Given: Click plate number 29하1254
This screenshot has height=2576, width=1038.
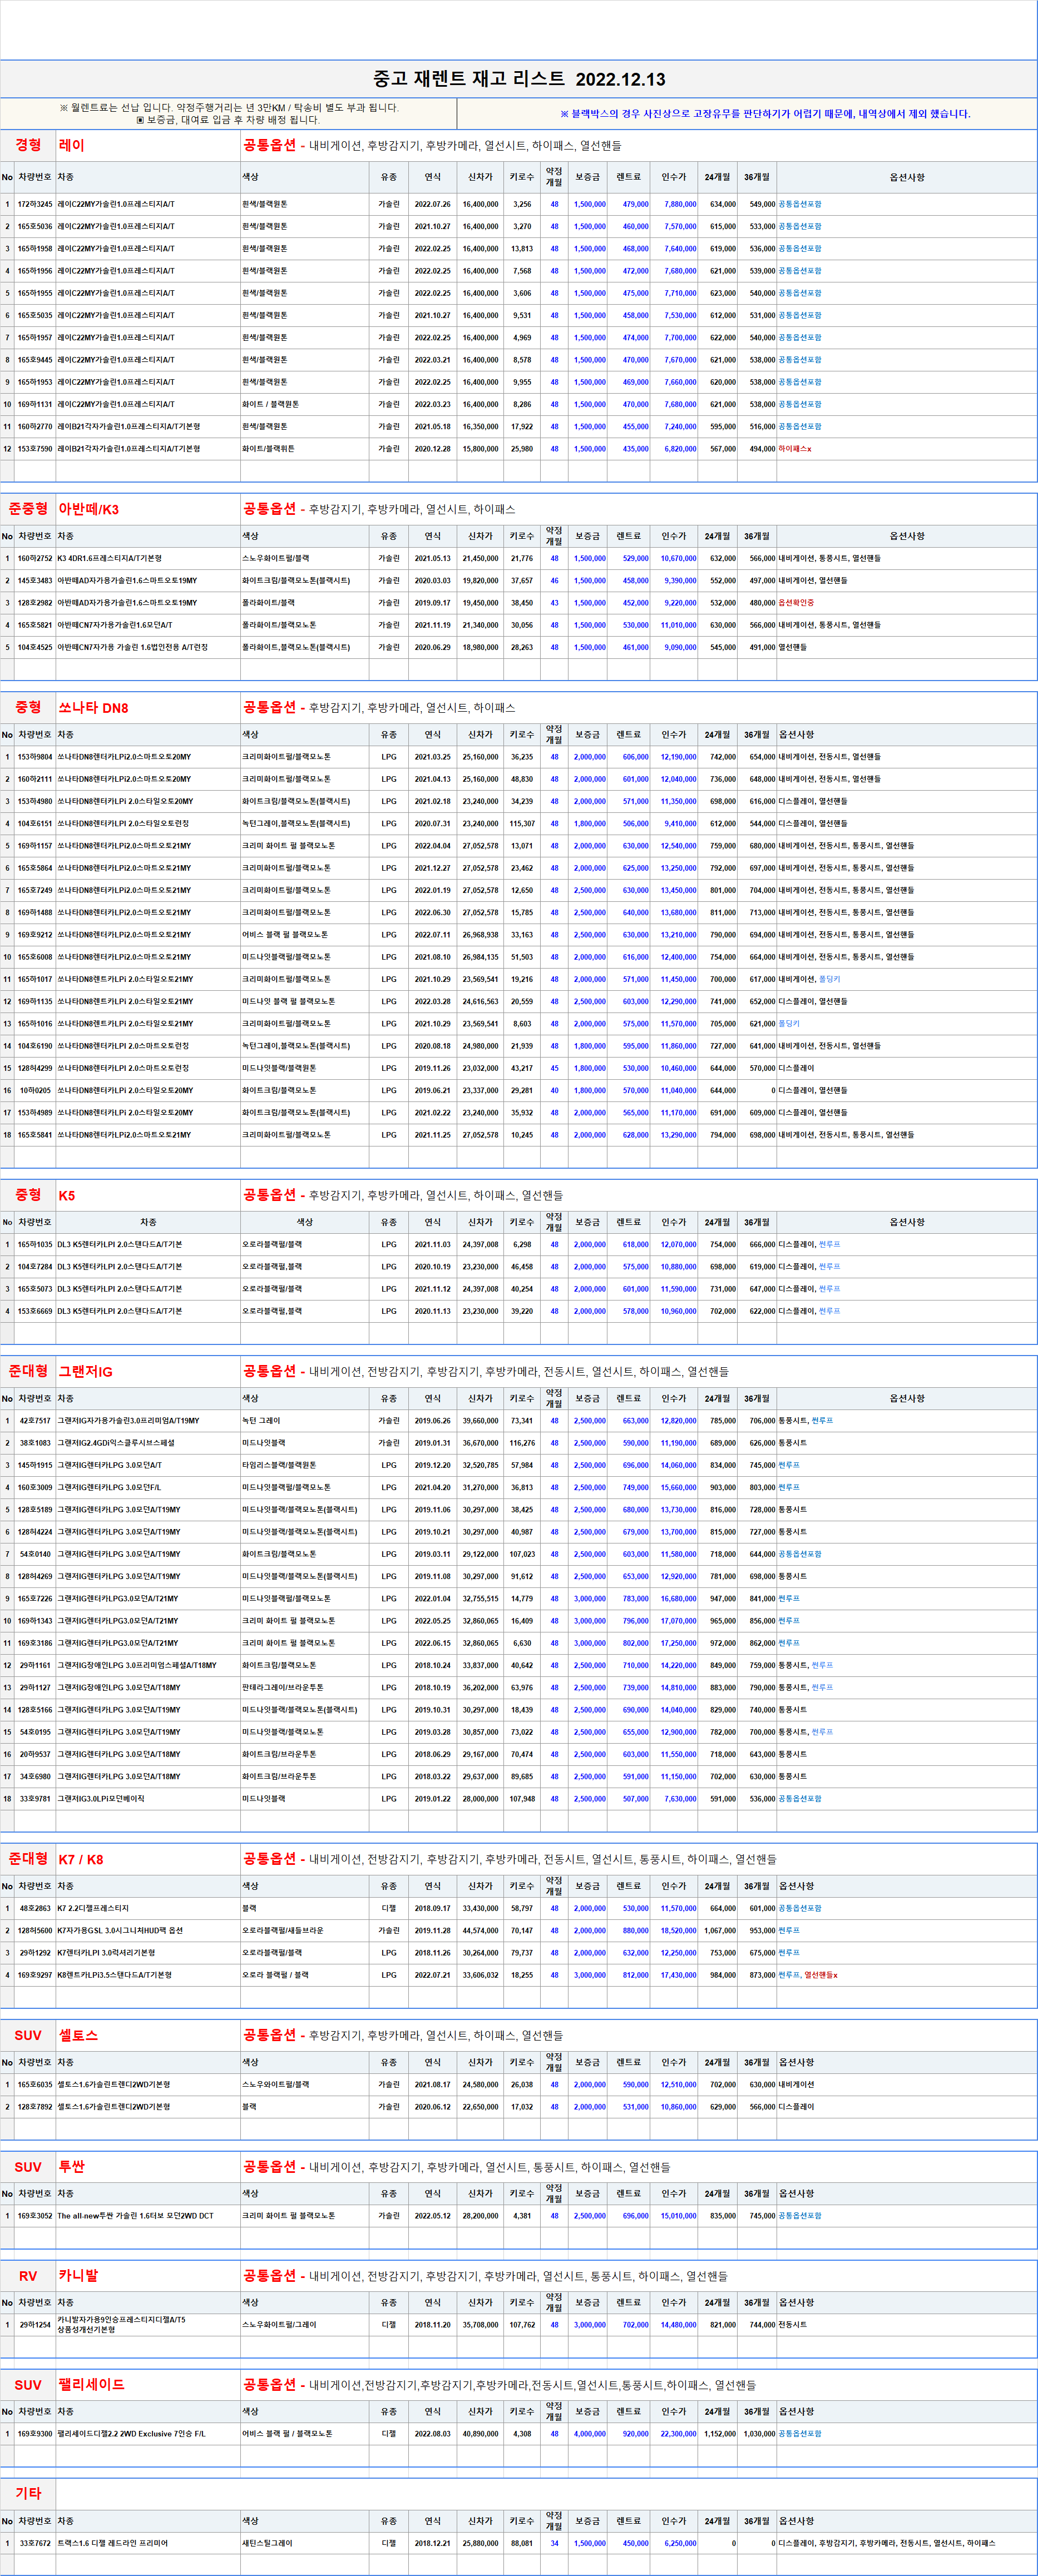Looking at the screenshot, I should coord(35,2324).
